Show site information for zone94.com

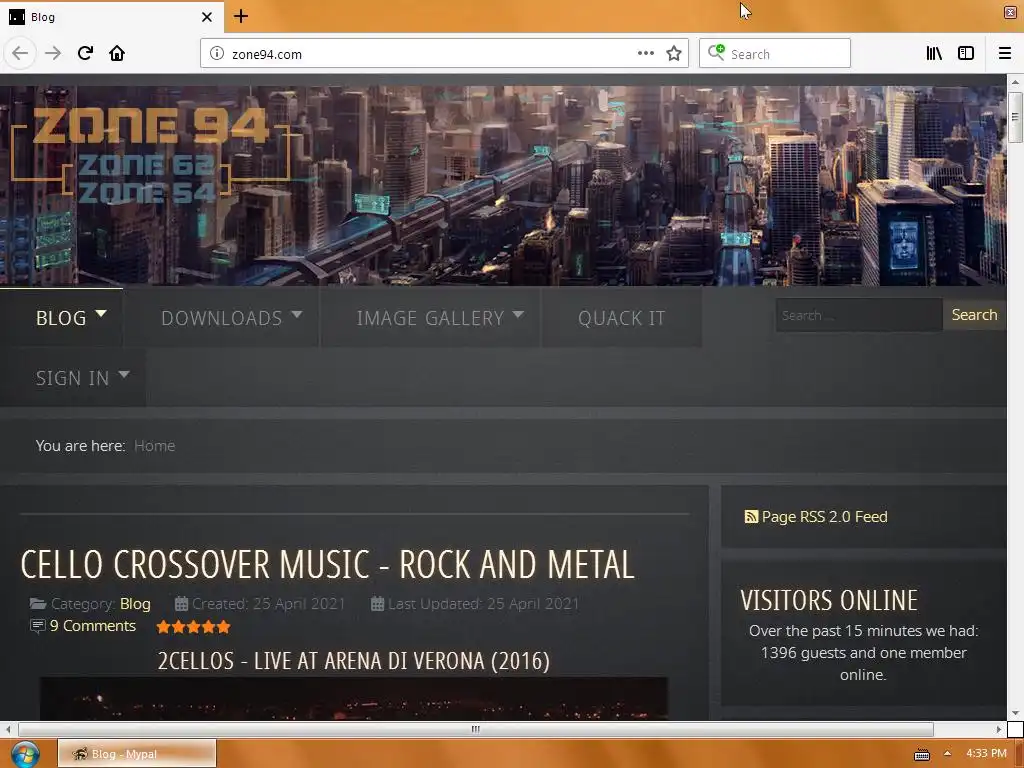tap(217, 54)
